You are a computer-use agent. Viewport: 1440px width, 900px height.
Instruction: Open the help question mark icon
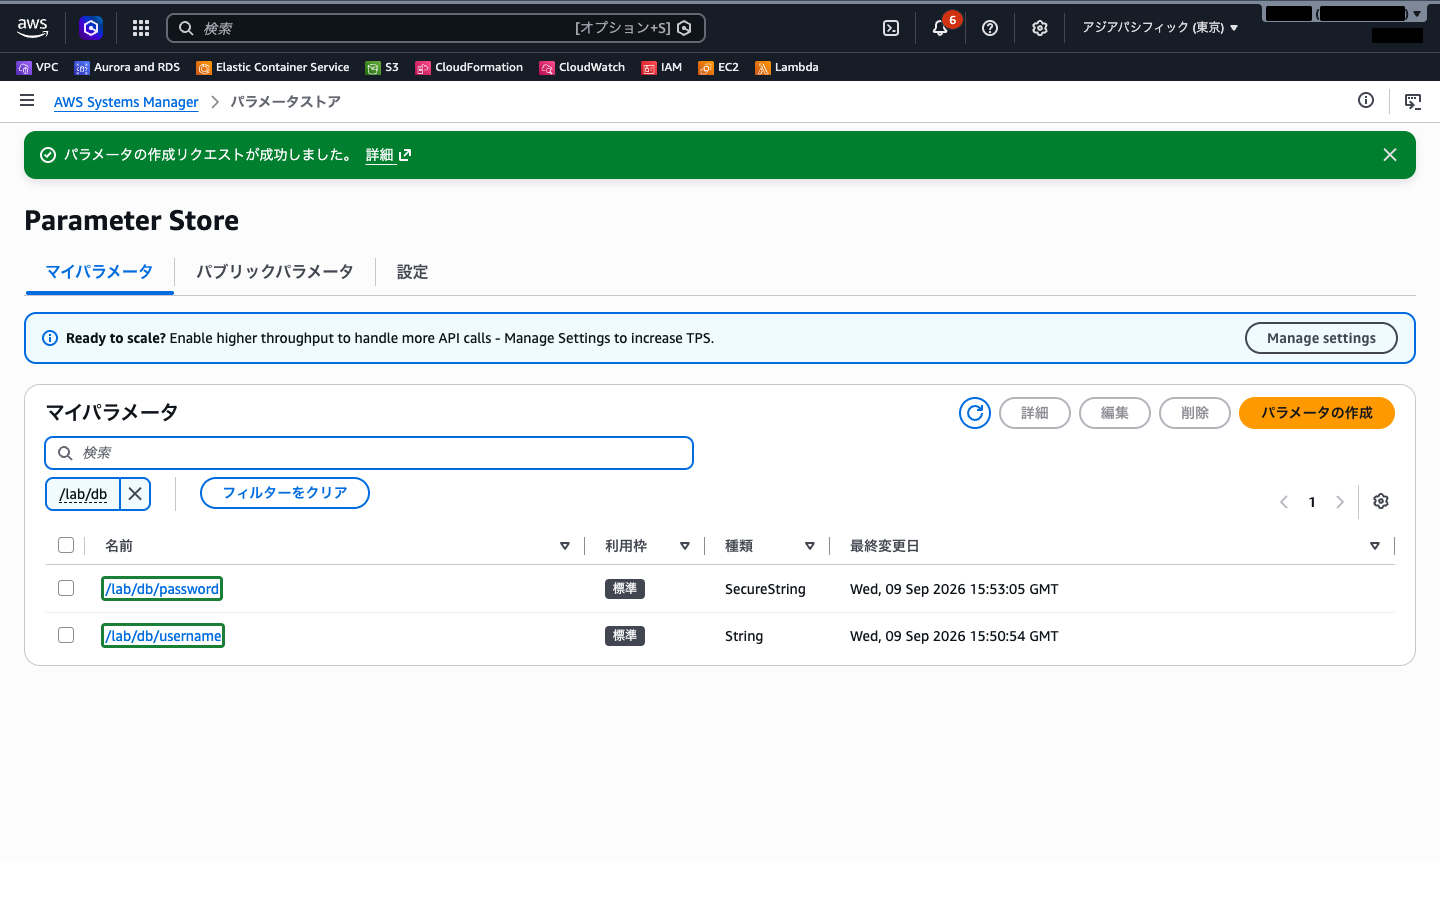pyautogui.click(x=990, y=28)
